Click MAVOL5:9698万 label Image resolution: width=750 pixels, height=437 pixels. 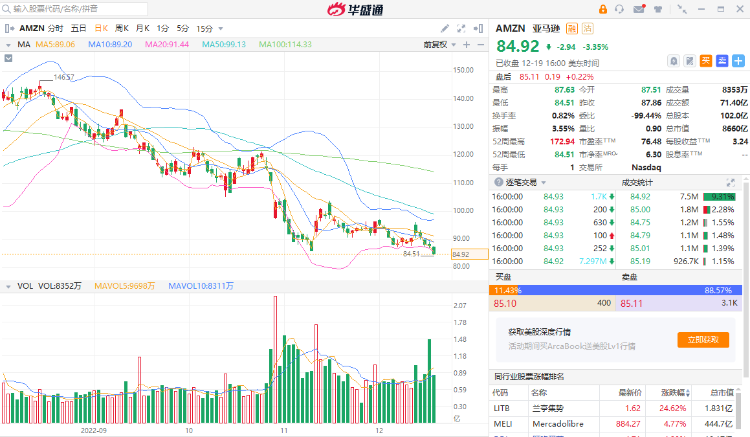pyautogui.click(x=124, y=286)
